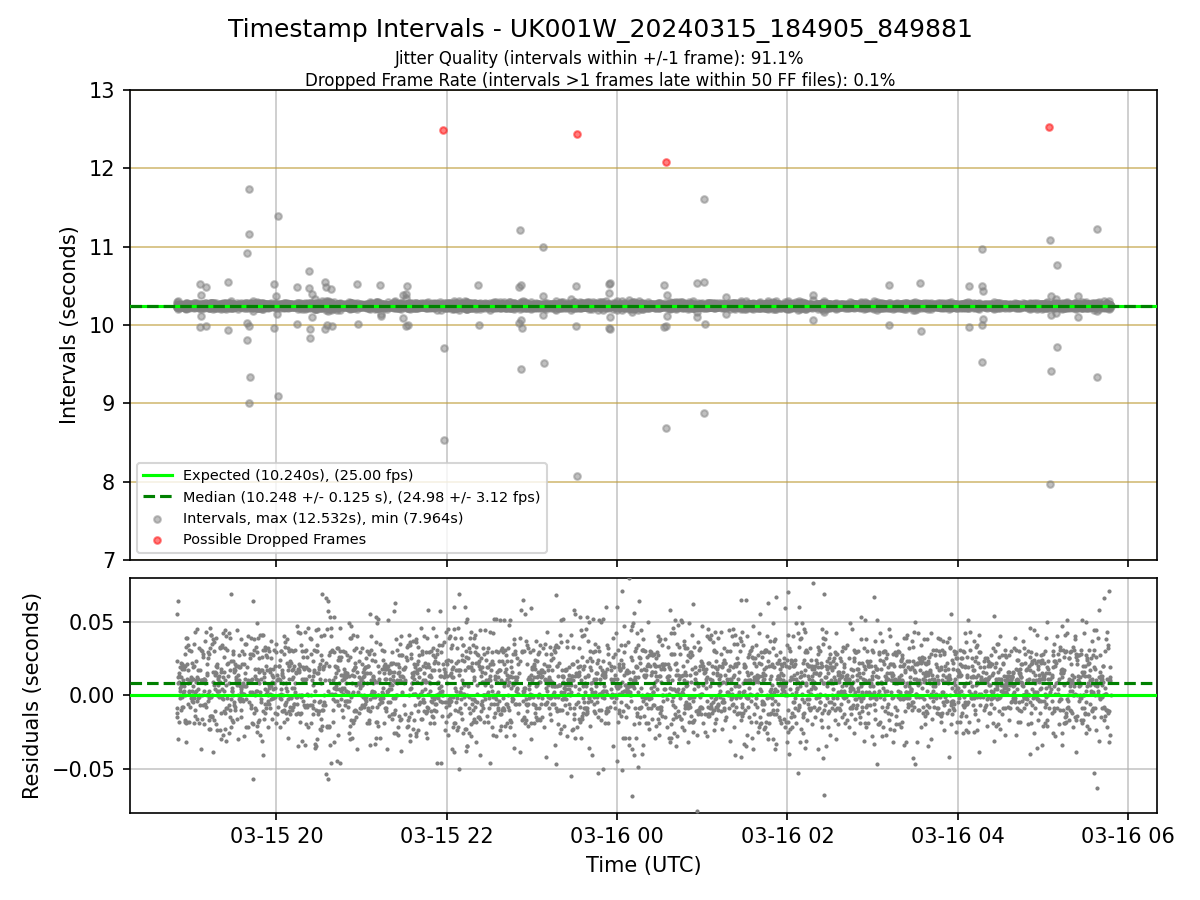1200x900 pixels.
Task: Click the x-axis tick label '03-16 04'
Action: [x=958, y=836]
